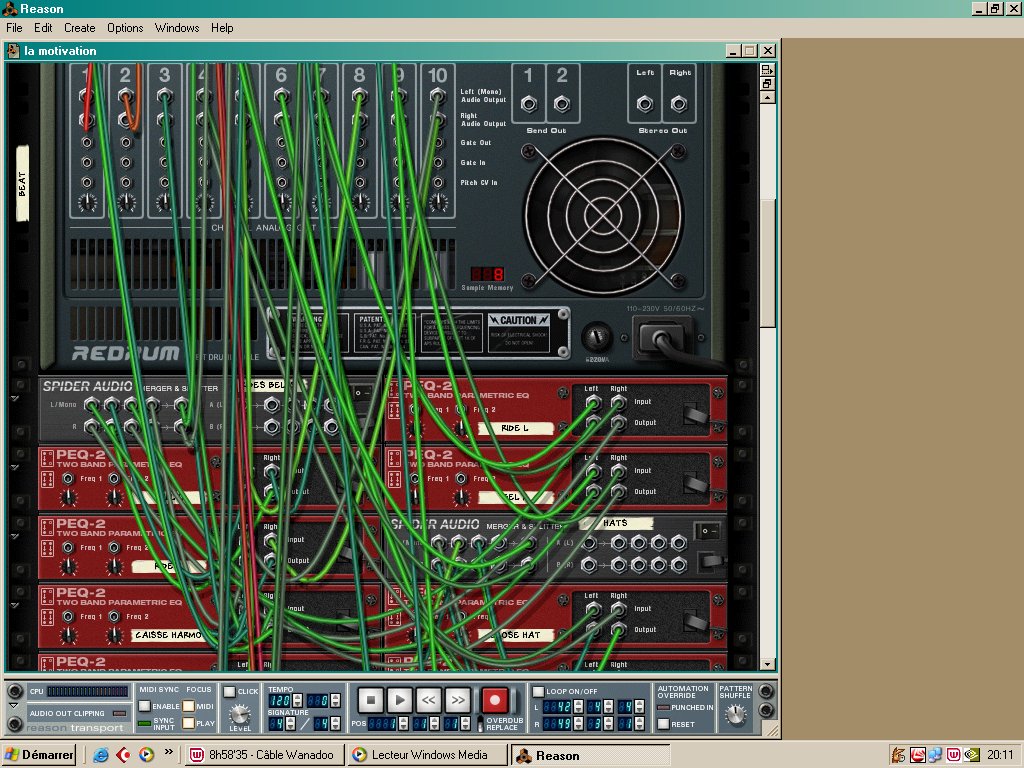Viewport: 1024px width, 768px height.
Task: Toggle the MIDI Sync ENABLE checkbox
Action: pos(144,706)
